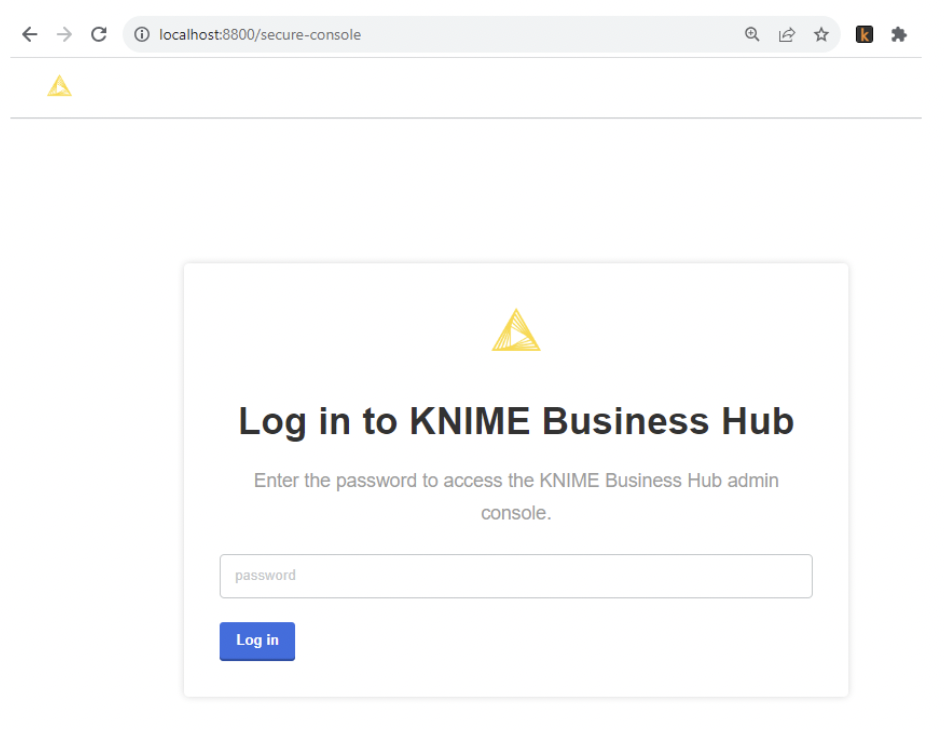Click the 'Log in to KNIME Business Hub' heading
944x730 pixels.
click(516, 421)
